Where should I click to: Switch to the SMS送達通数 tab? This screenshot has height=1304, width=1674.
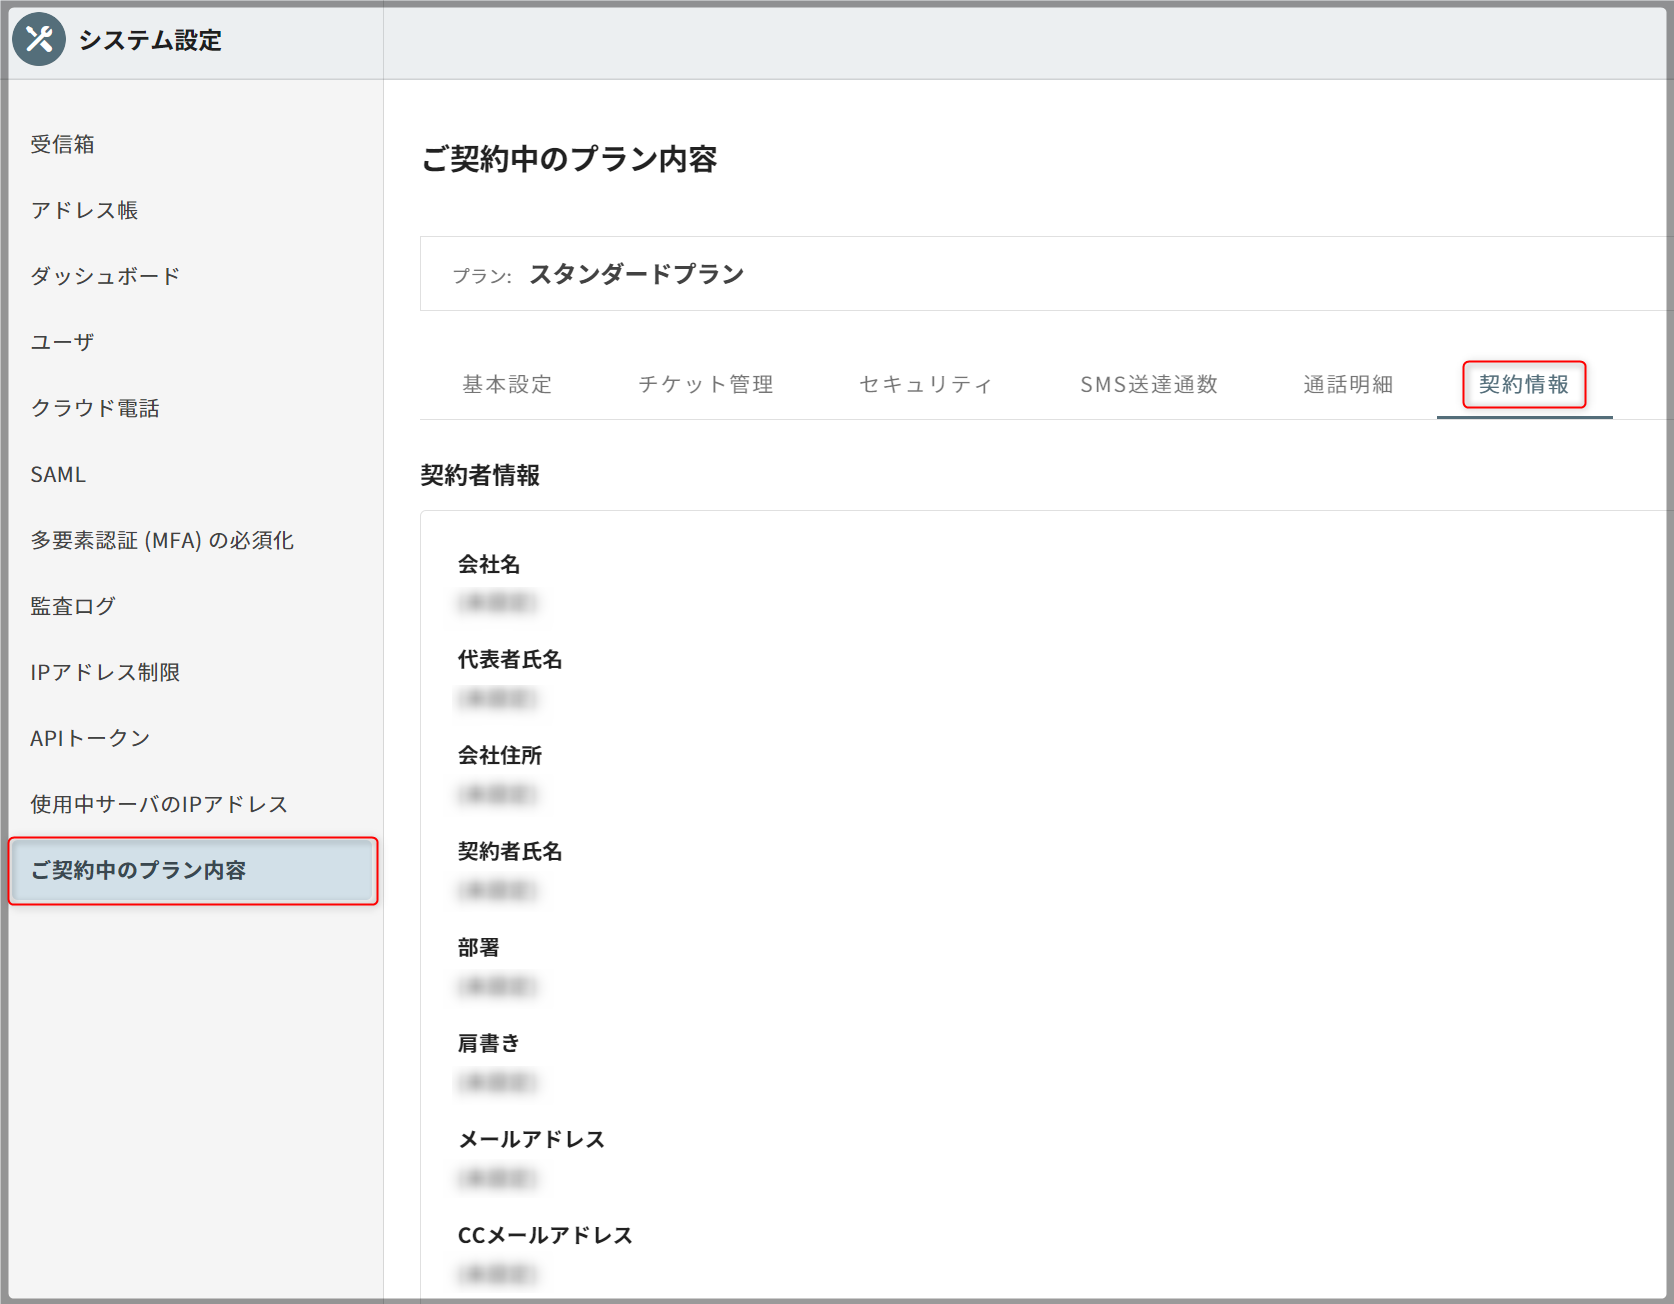coord(1149,384)
